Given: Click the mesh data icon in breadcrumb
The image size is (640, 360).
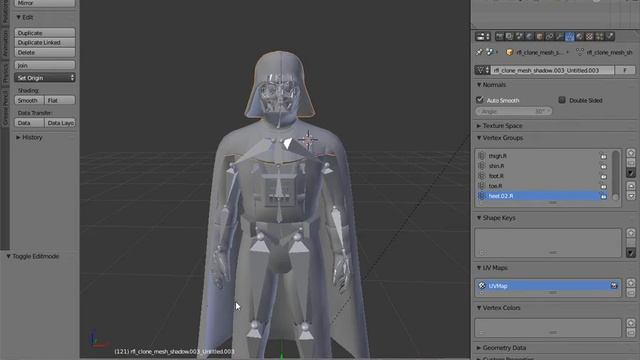Looking at the screenshot, I should point(580,52).
